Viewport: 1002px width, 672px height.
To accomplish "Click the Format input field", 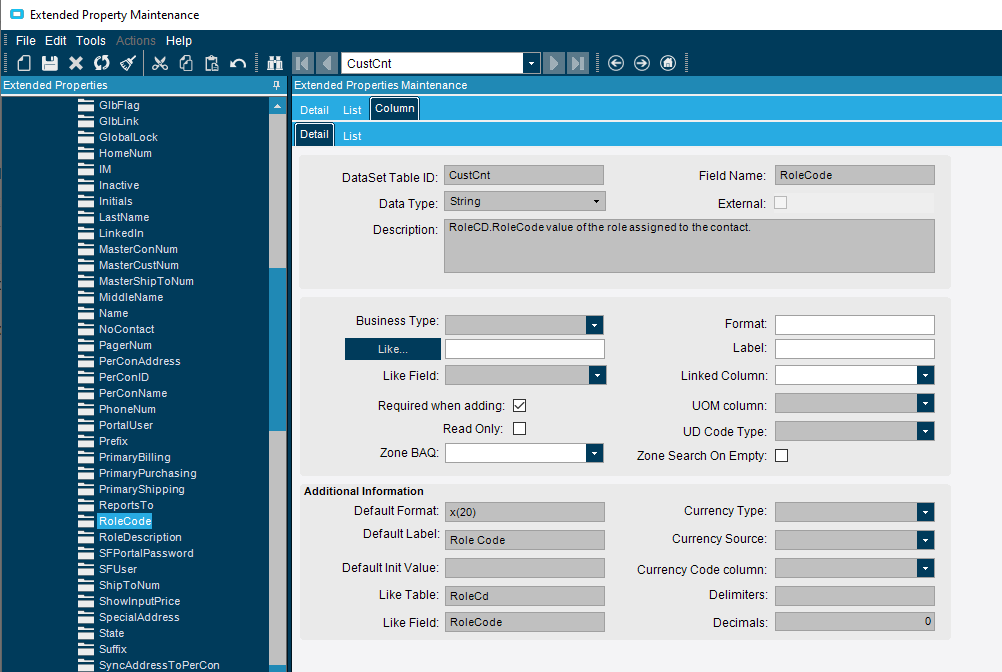I will (854, 325).
